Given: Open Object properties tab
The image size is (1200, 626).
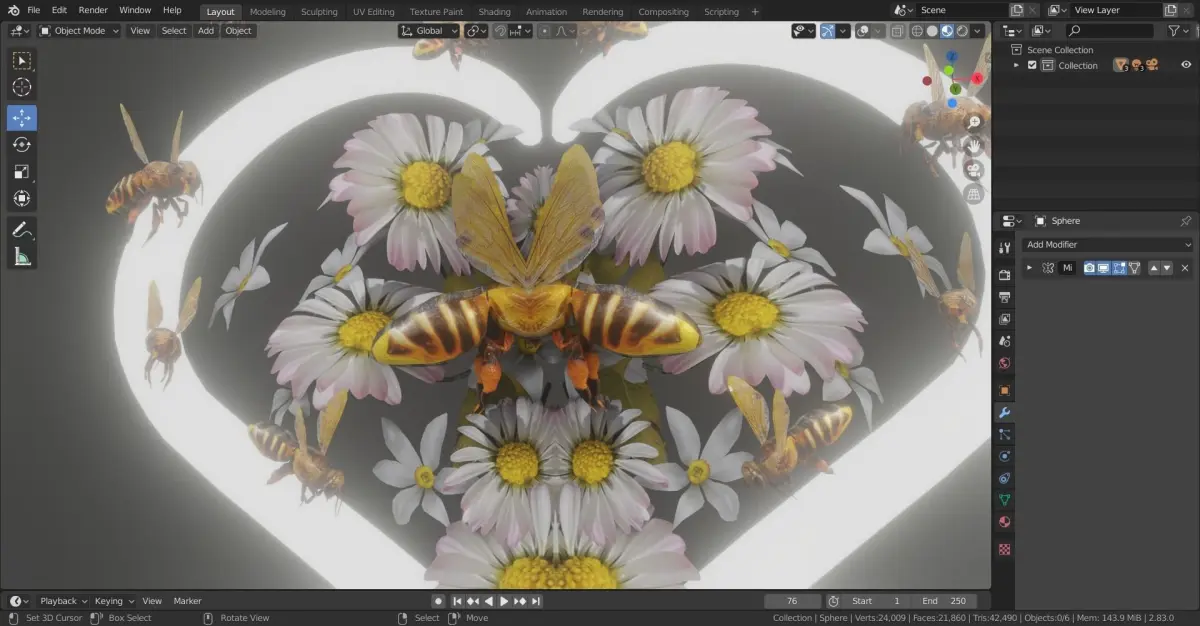Looking at the screenshot, I should [1005, 390].
